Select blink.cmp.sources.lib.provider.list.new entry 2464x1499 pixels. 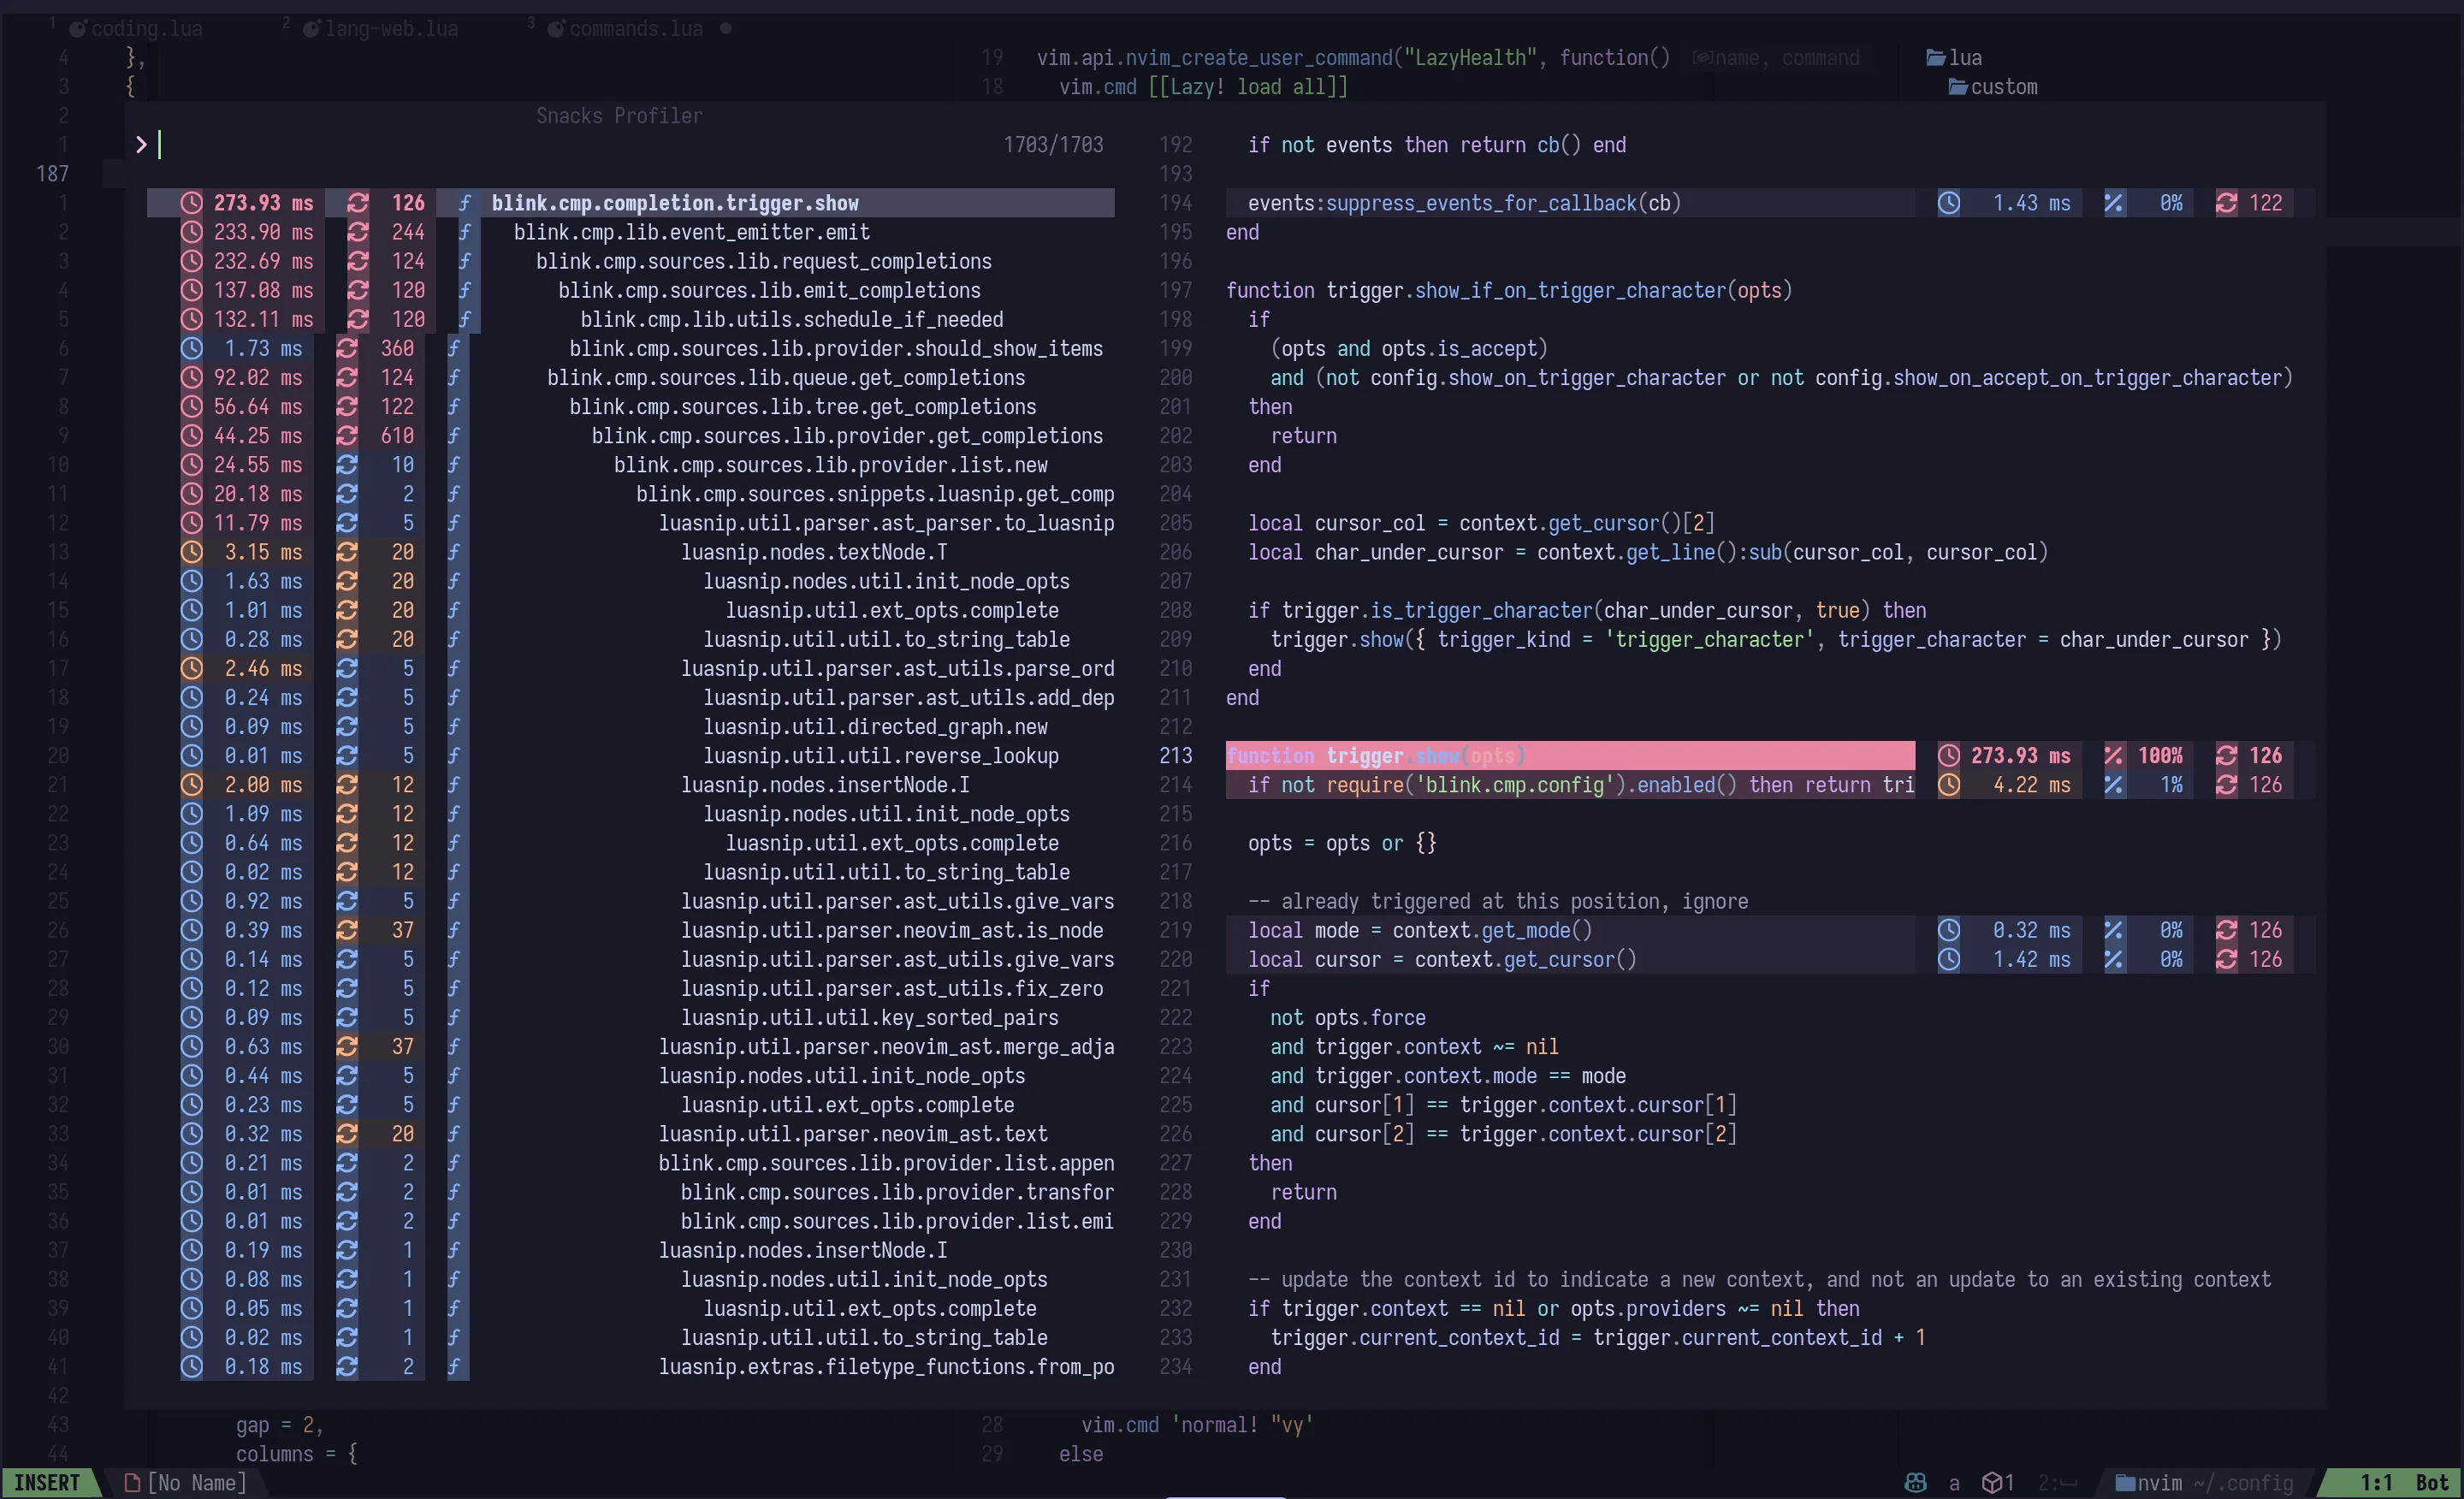pos(631,465)
